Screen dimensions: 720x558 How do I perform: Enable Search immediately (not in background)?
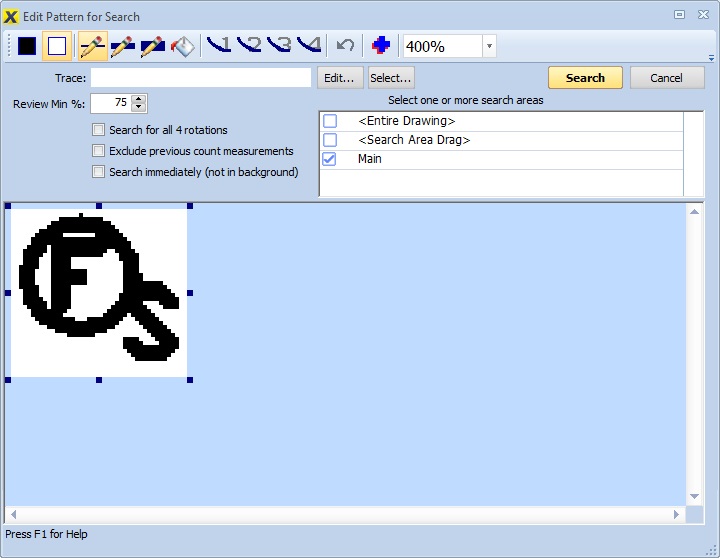(x=98, y=172)
